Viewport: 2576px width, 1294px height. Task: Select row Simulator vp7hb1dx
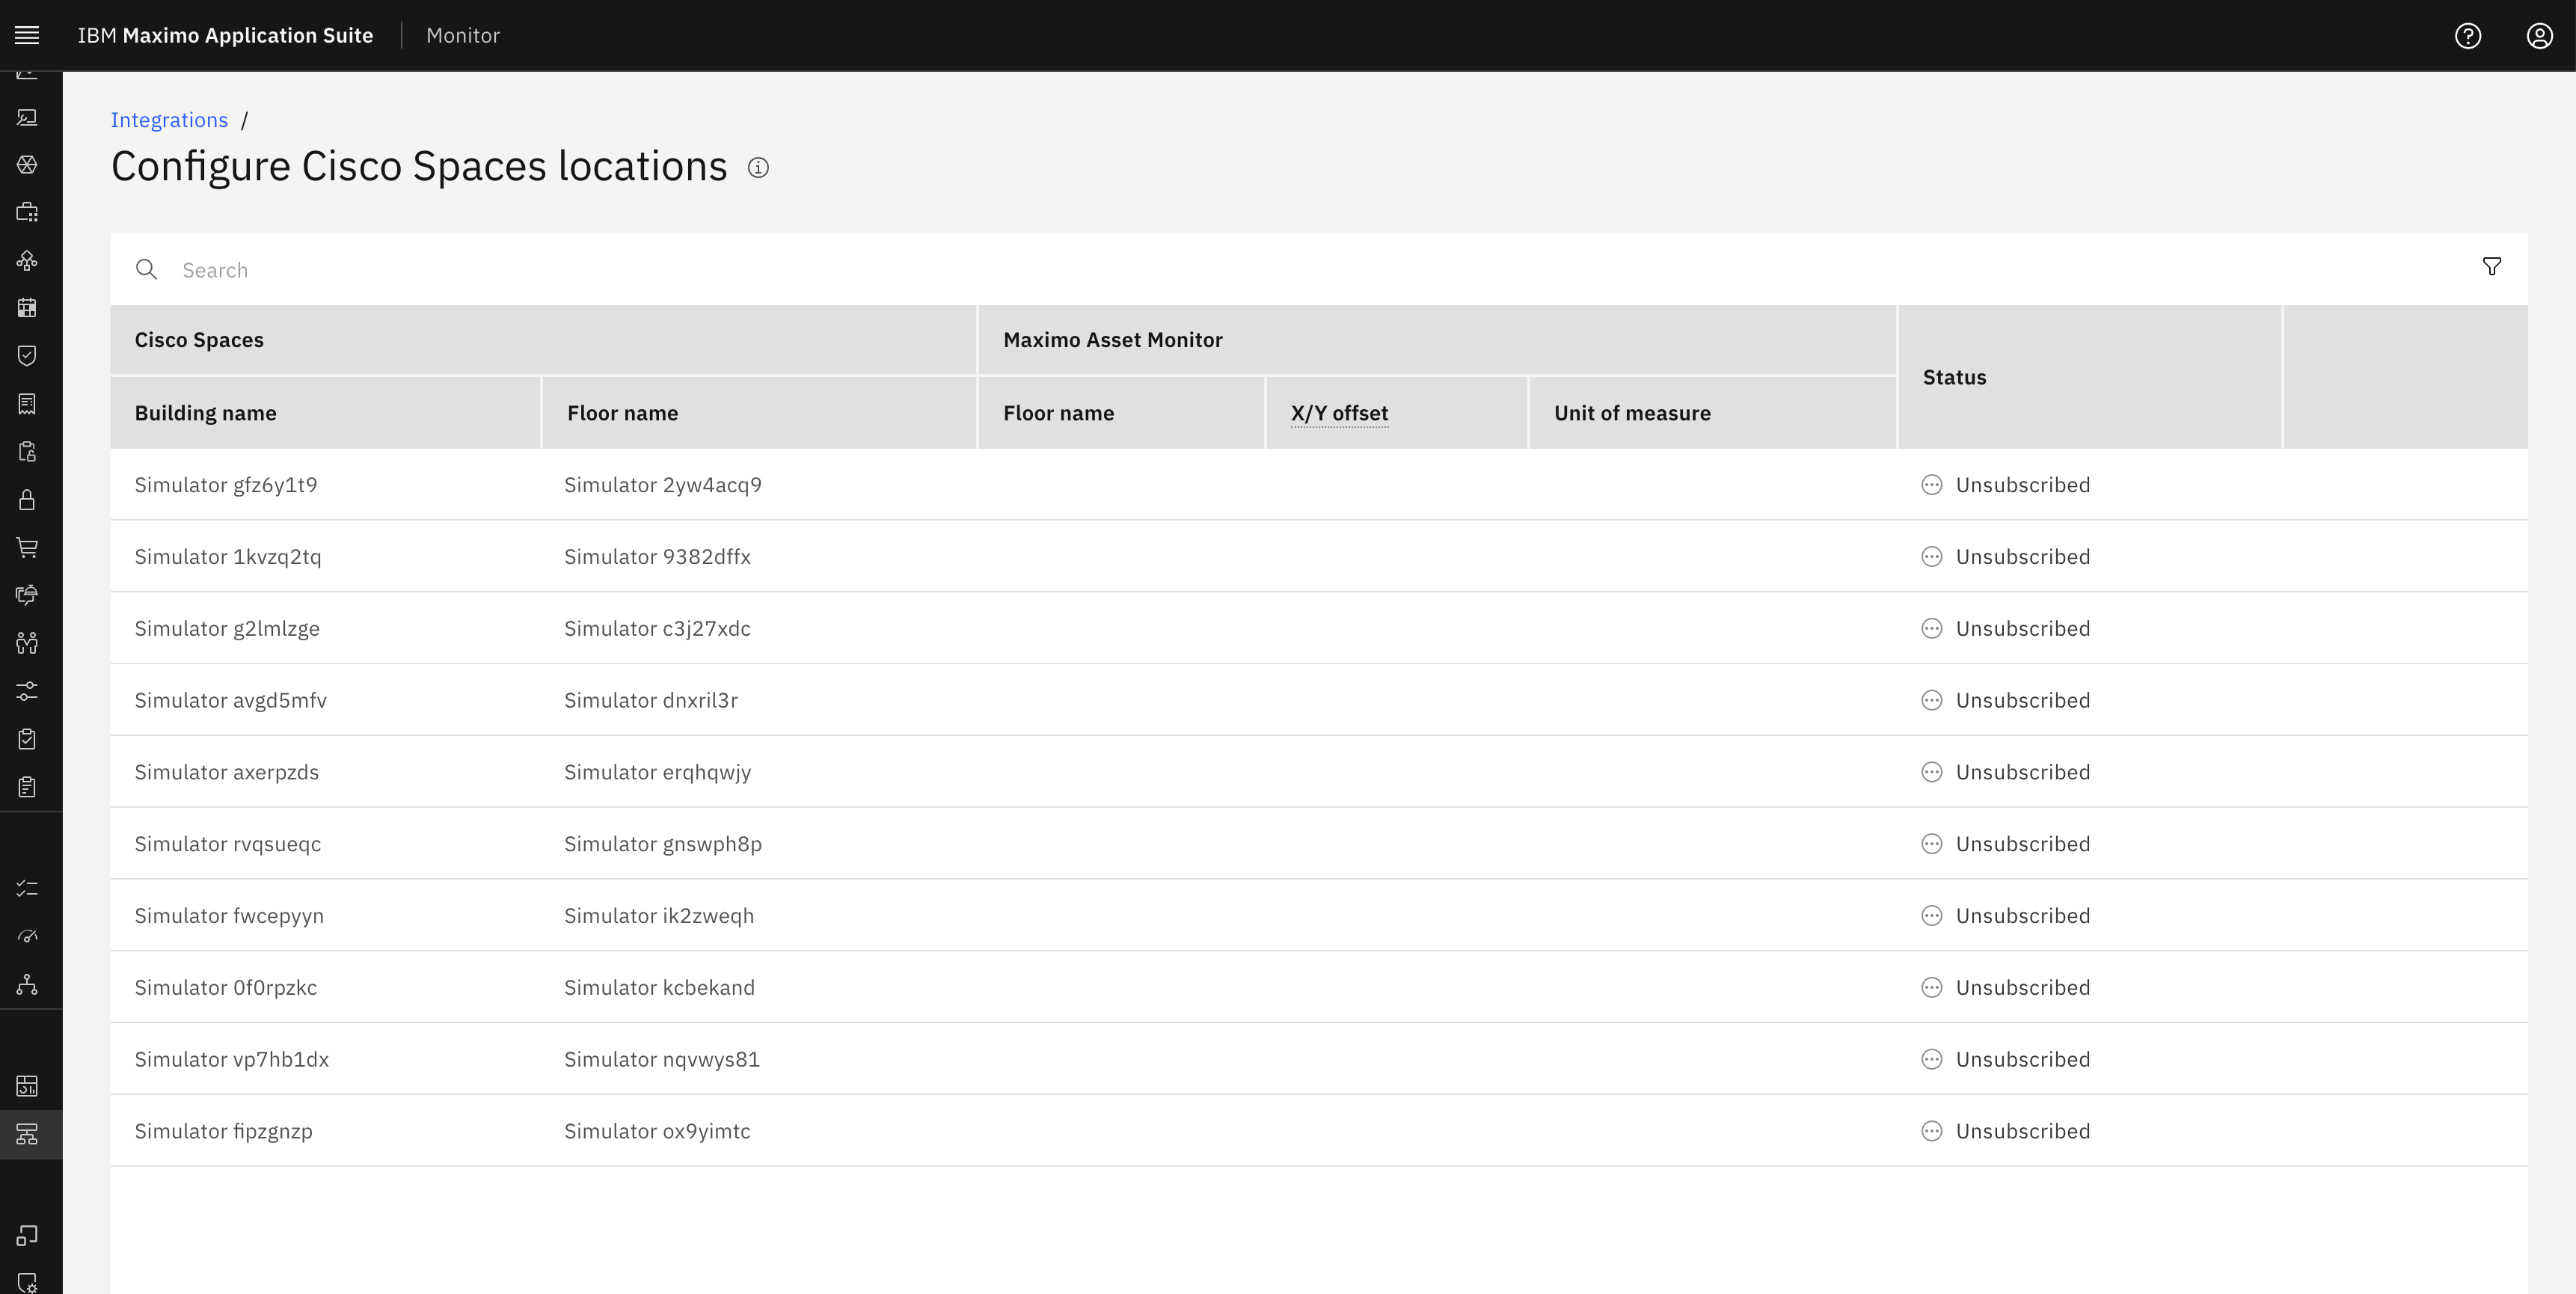tap(1319, 1060)
